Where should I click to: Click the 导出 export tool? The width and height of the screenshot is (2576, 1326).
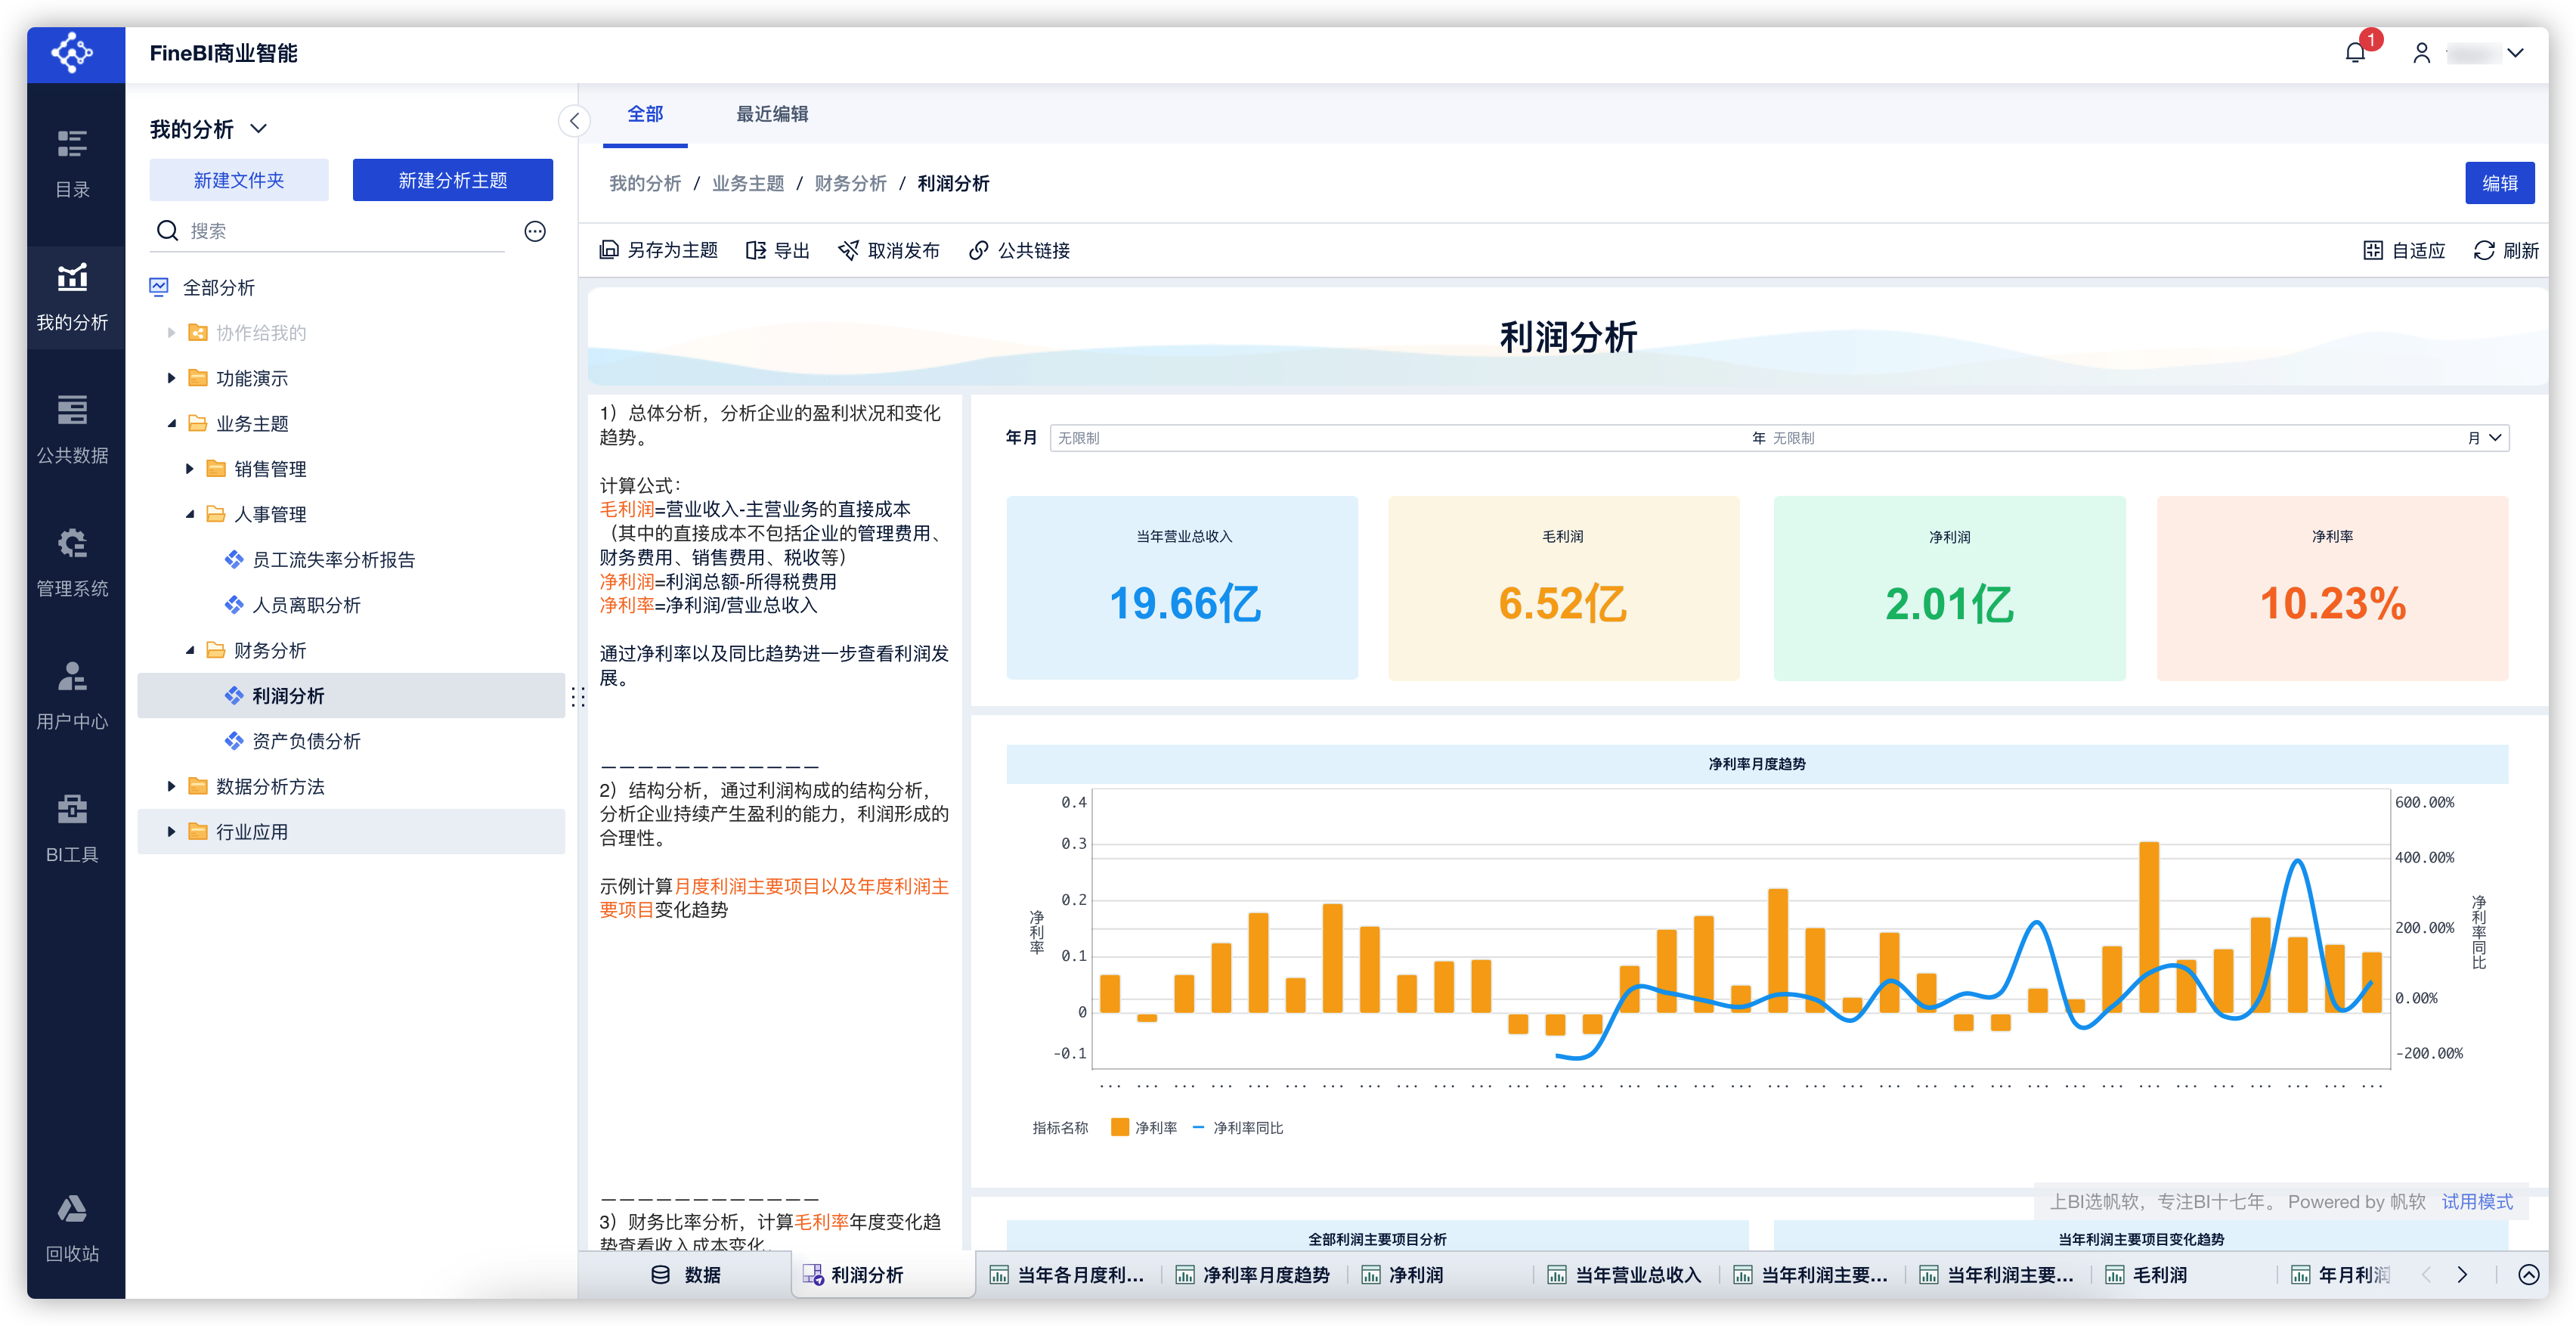tap(777, 250)
